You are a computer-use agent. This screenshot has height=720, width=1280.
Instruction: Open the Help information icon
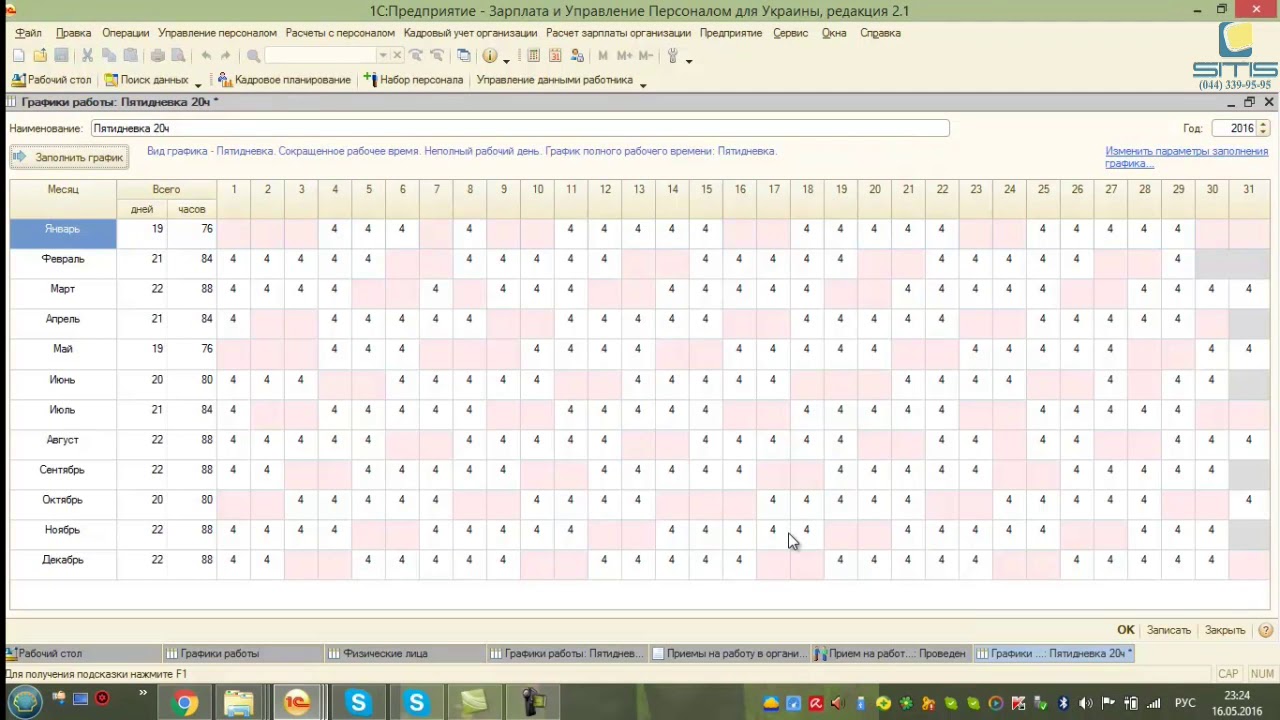pyautogui.click(x=490, y=56)
